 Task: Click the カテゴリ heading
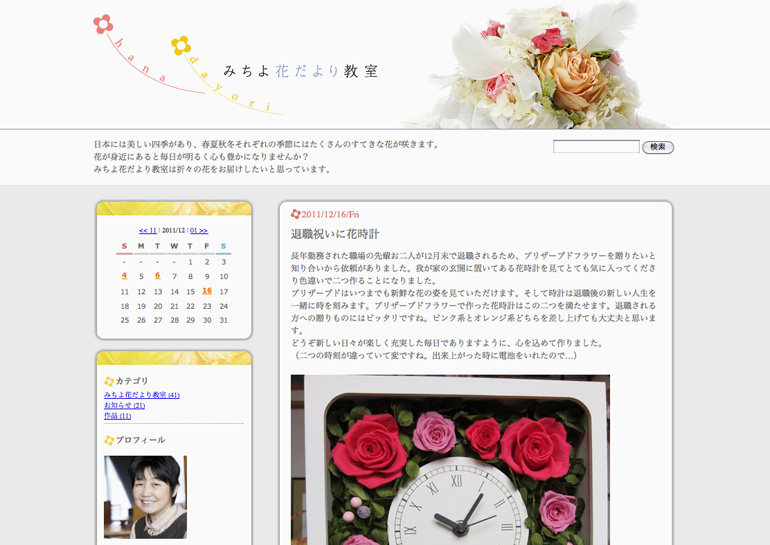132,381
